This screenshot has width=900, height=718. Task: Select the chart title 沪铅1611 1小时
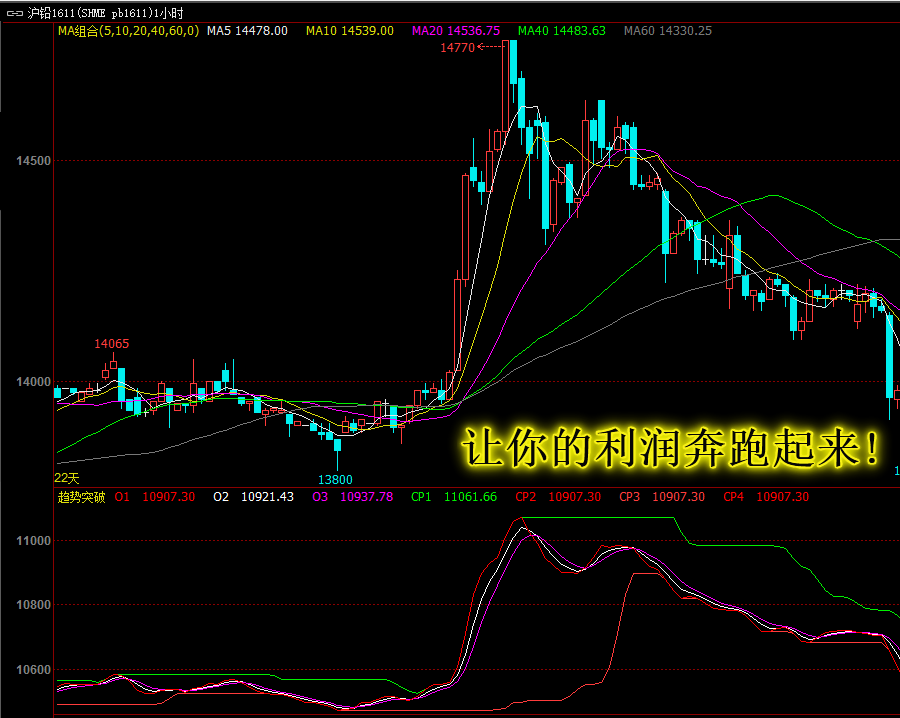click(x=105, y=13)
